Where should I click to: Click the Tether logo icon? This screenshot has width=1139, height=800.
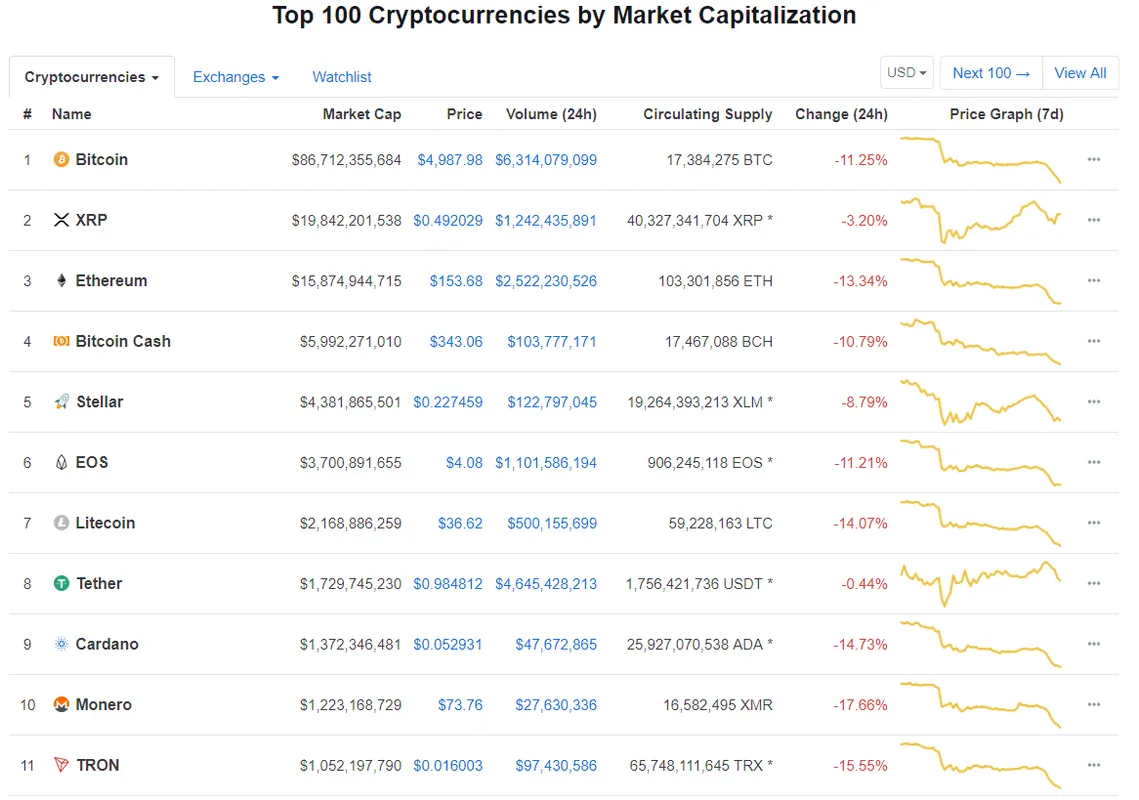pyautogui.click(x=61, y=584)
